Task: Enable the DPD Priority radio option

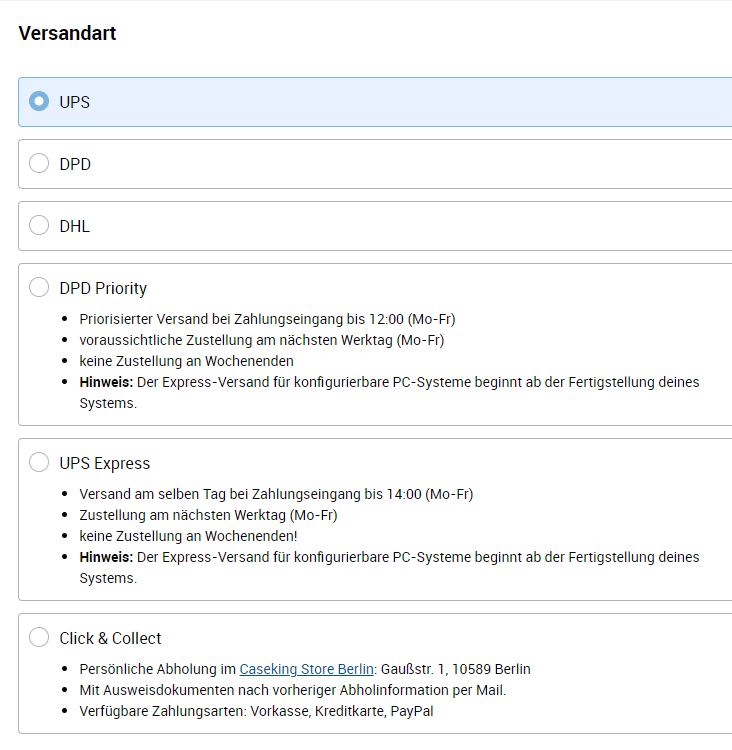Action: pos(39,288)
